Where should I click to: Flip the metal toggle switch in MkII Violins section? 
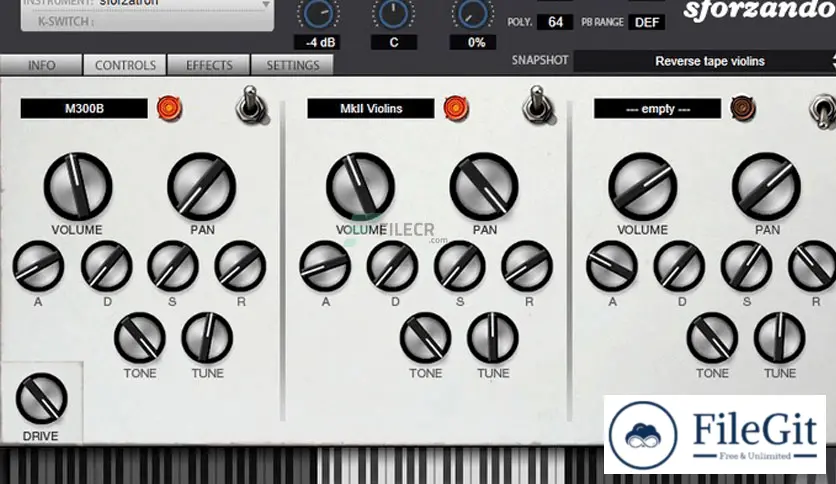(537, 104)
